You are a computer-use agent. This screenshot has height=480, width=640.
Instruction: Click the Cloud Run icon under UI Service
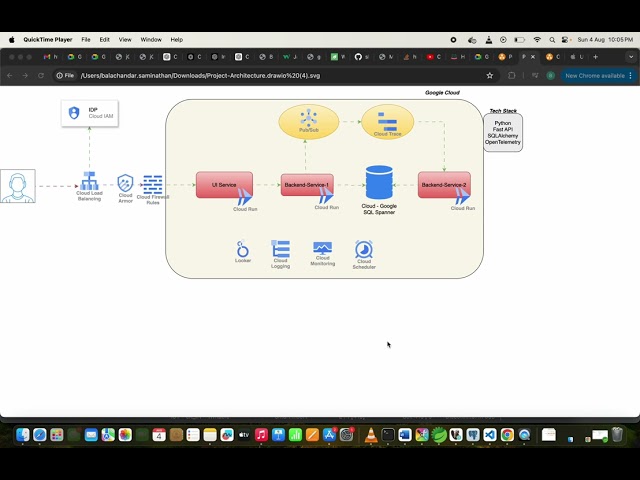[x=244, y=197]
